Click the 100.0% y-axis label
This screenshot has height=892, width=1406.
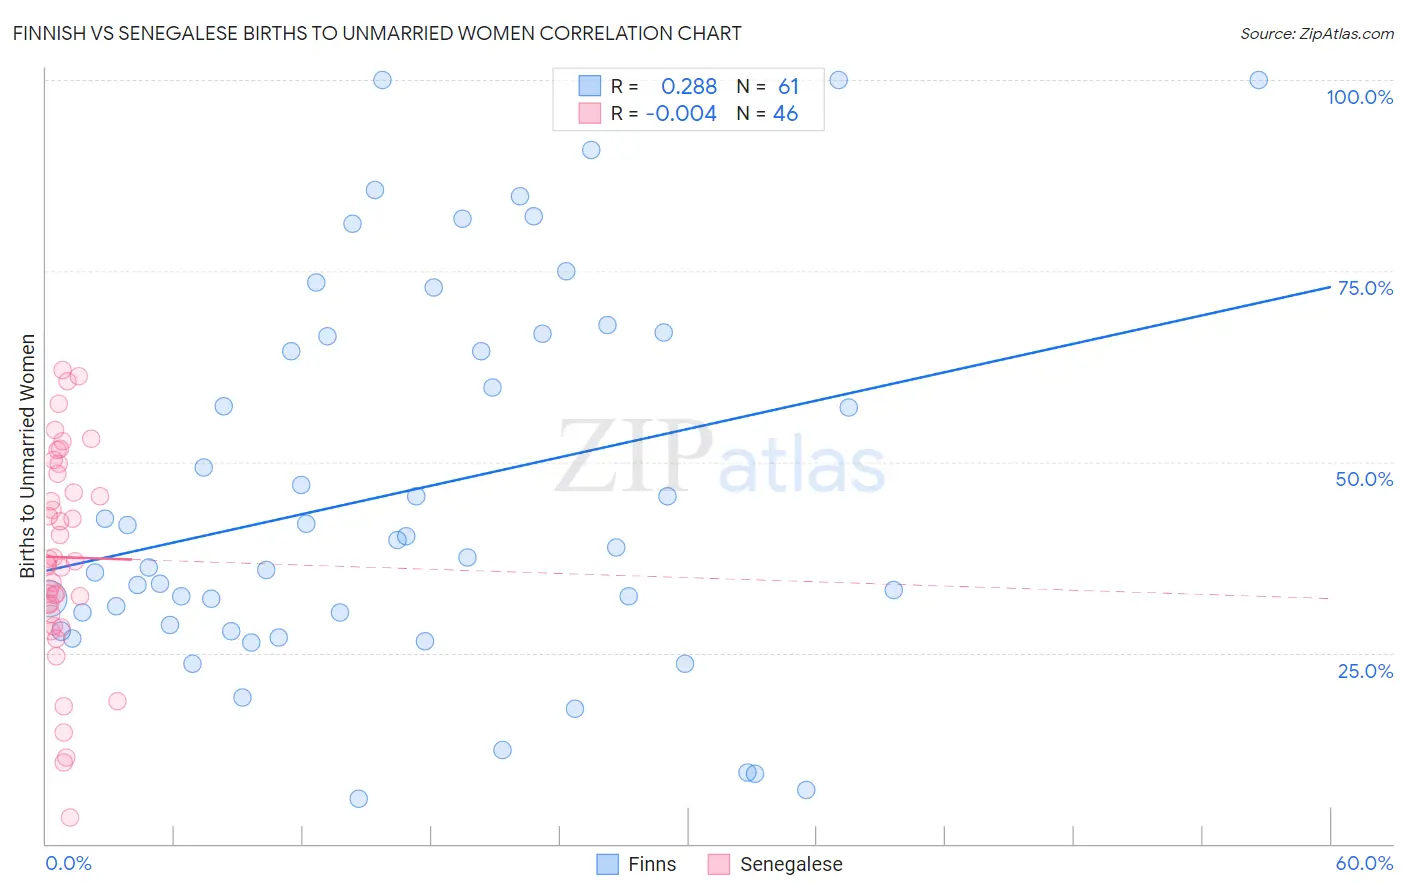1360,97
